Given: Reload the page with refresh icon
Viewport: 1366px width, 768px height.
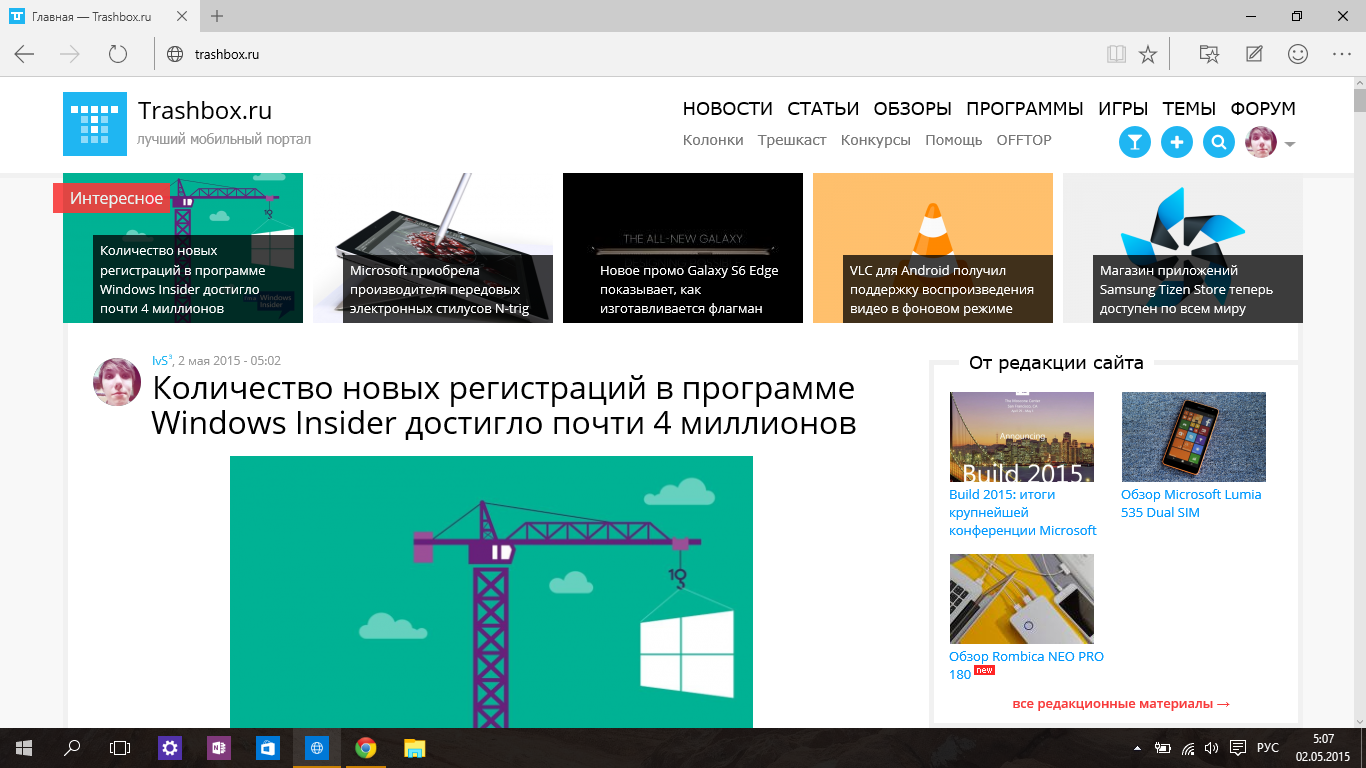Looking at the screenshot, I should pos(118,54).
